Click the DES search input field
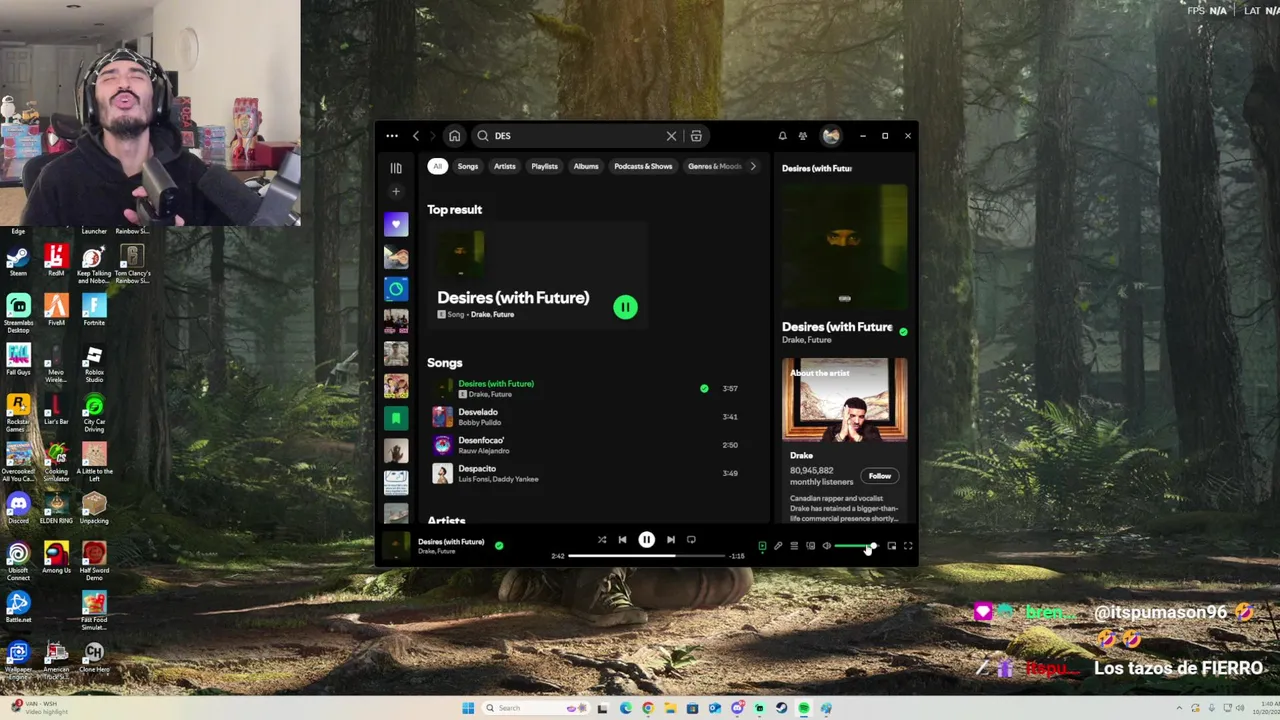 (577, 136)
